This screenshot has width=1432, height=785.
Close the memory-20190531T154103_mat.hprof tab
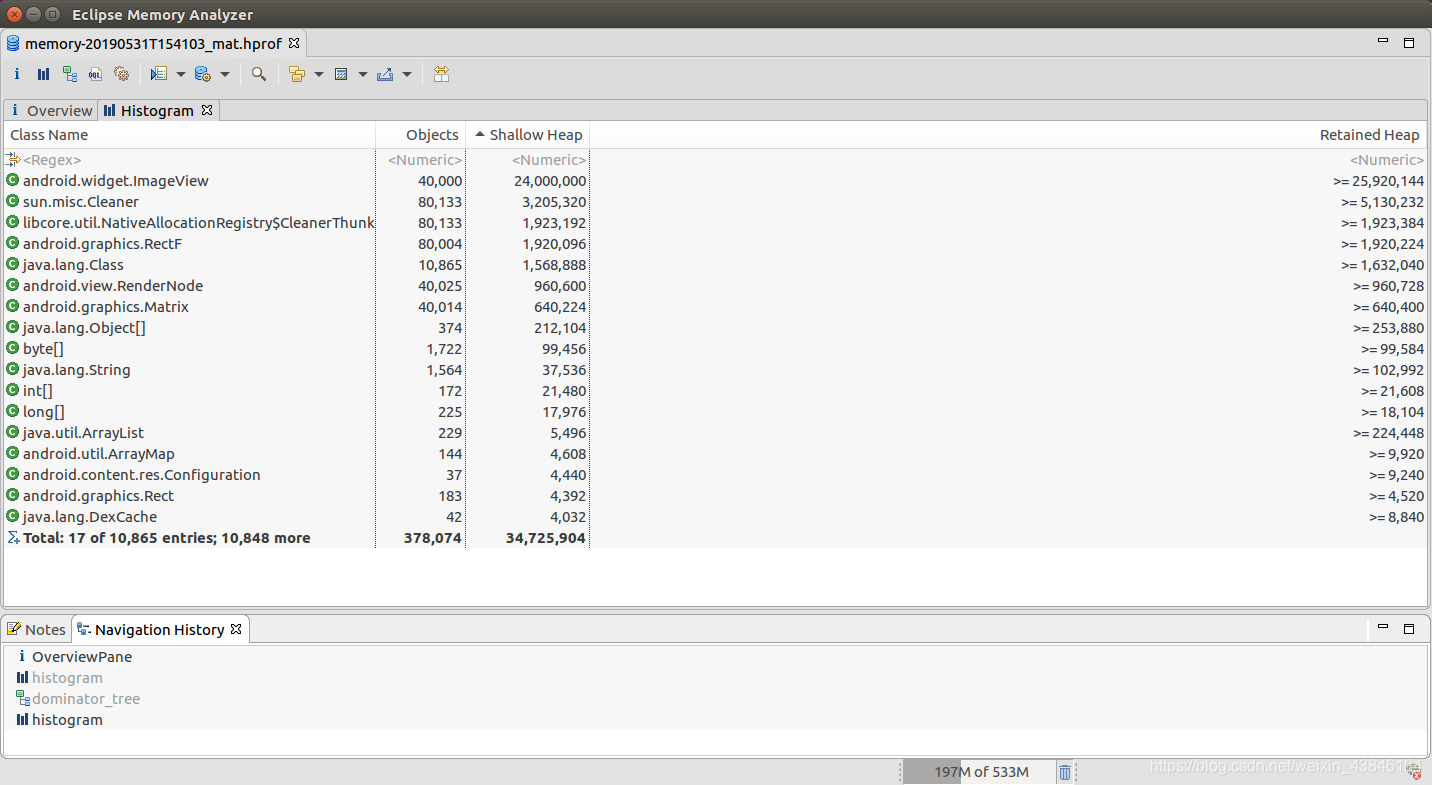pyautogui.click(x=295, y=44)
